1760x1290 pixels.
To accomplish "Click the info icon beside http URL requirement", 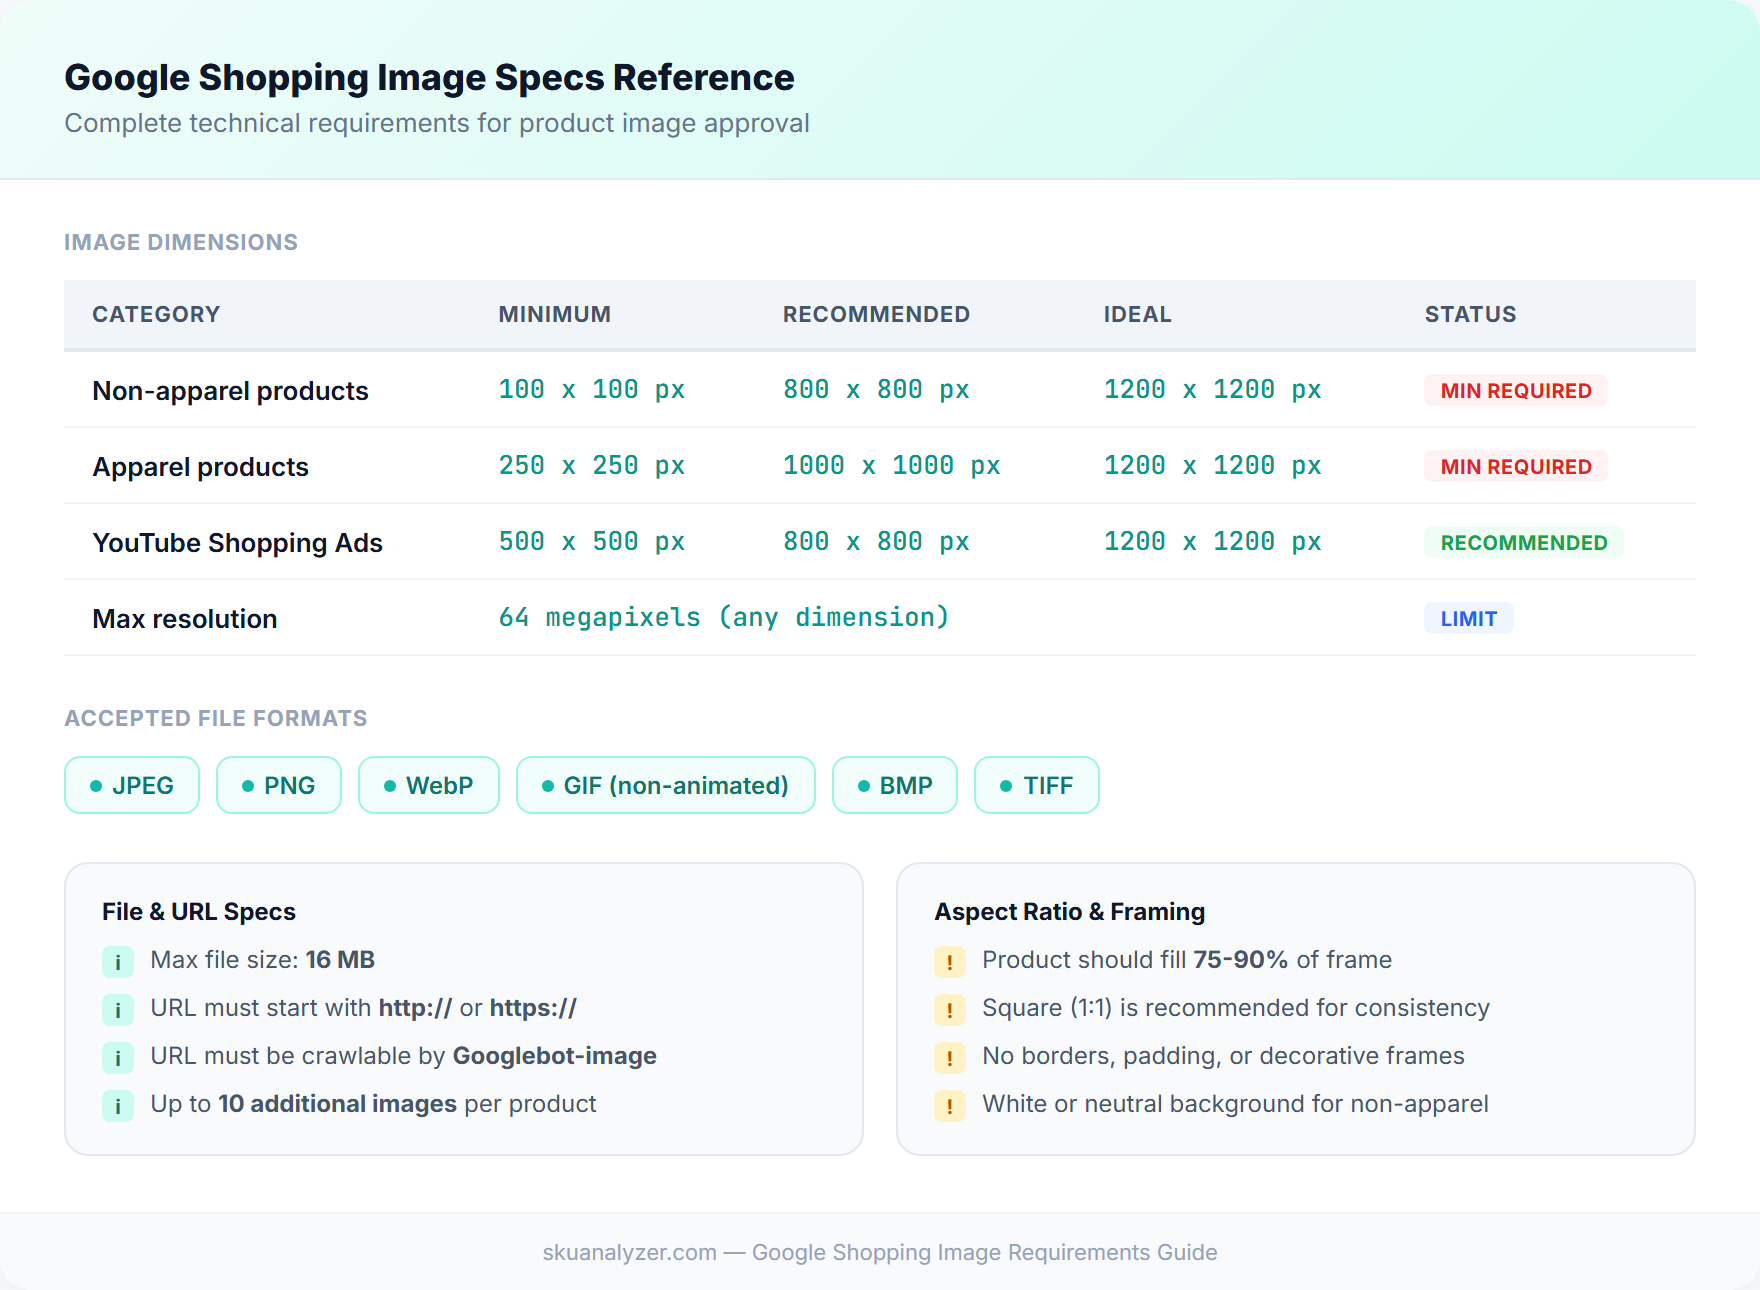I will [118, 1009].
